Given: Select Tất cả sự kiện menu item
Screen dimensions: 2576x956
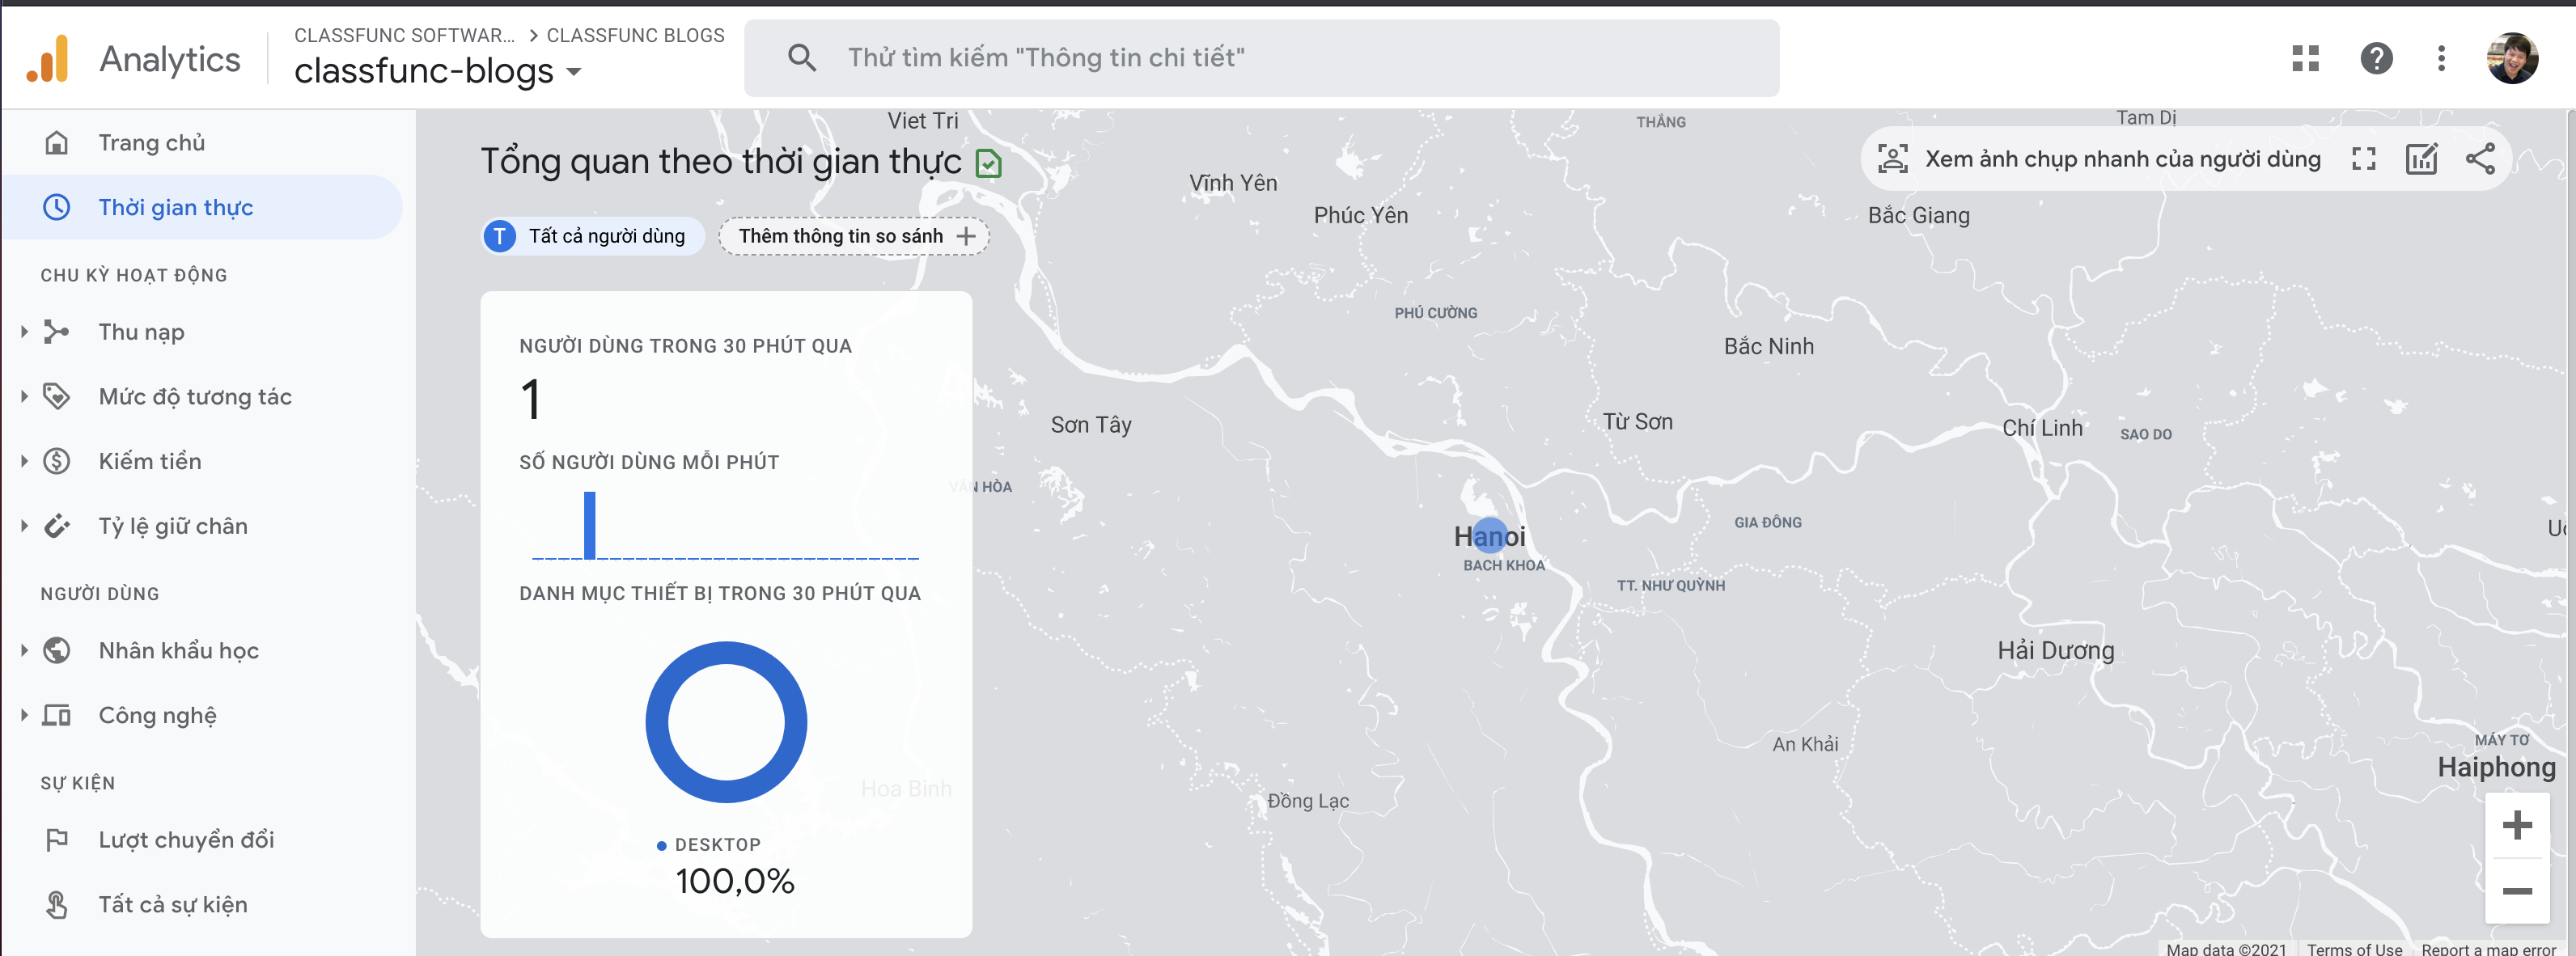Looking at the screenshot, I should coord(172,904).
